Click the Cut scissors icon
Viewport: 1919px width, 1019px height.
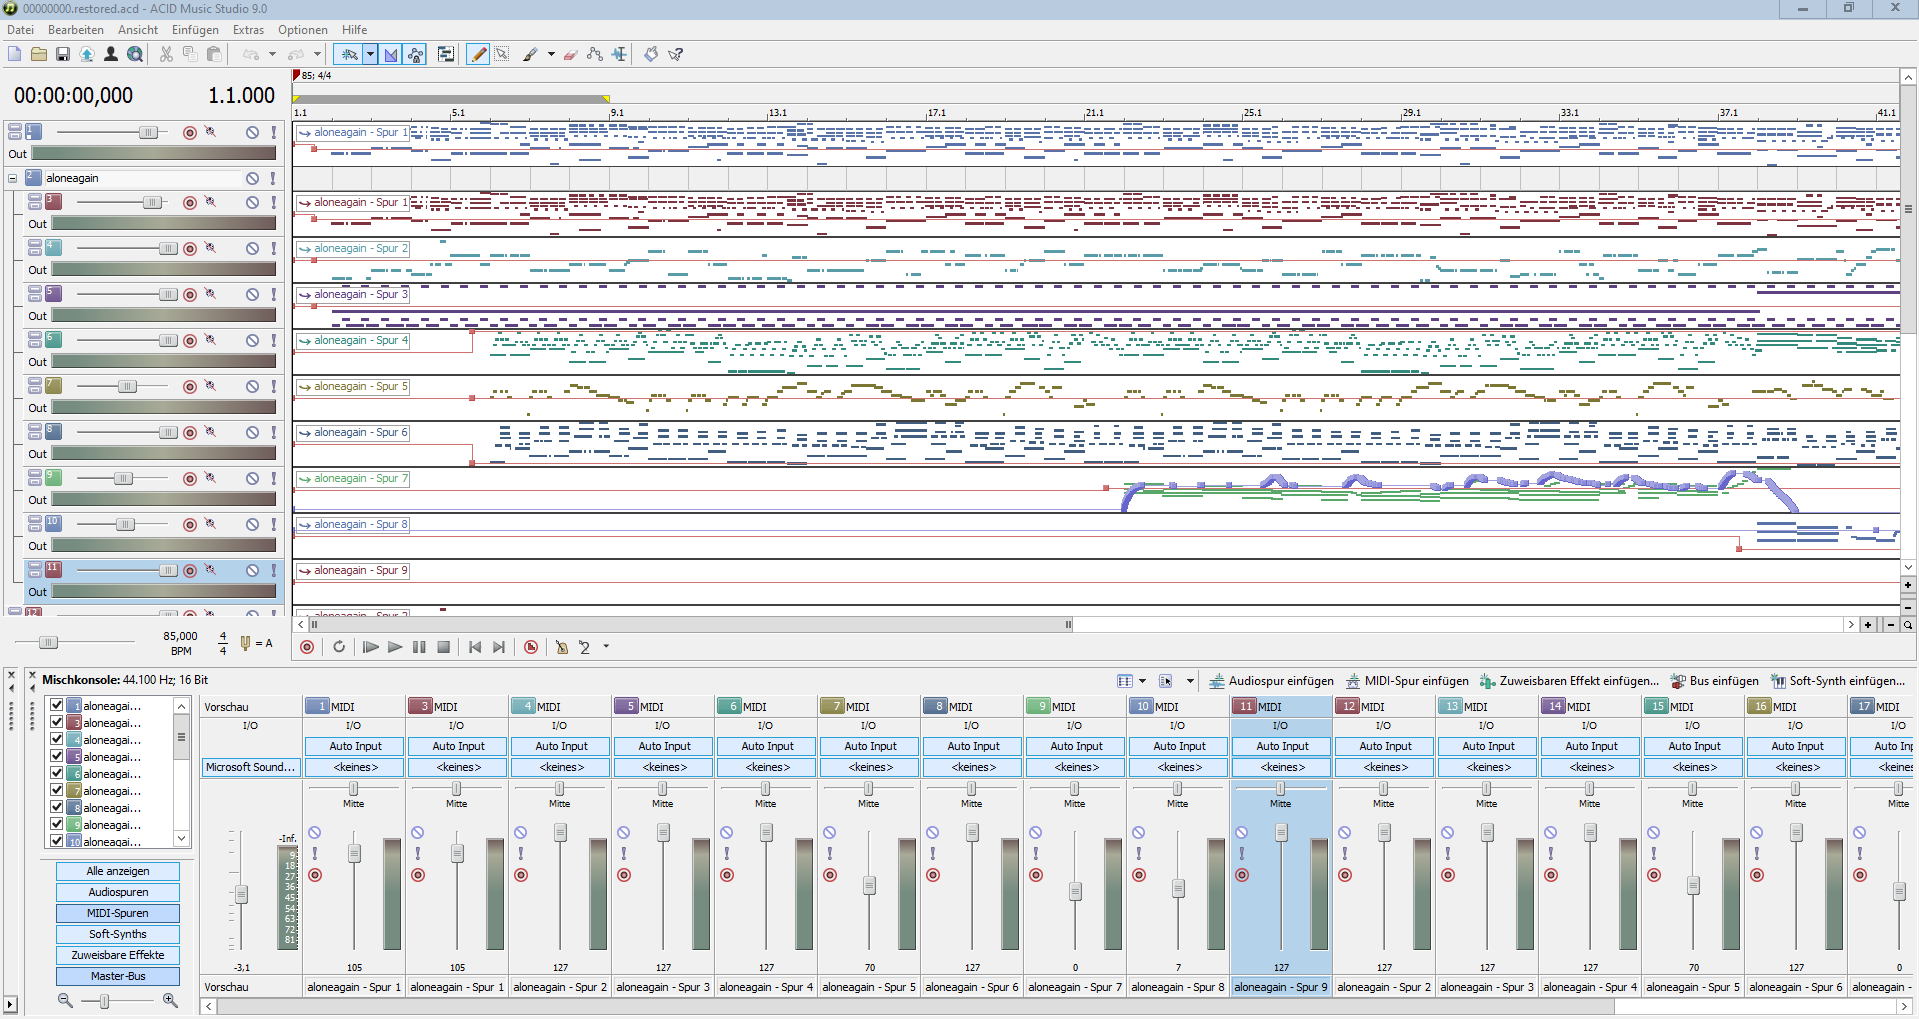click(x=166, y=55)
